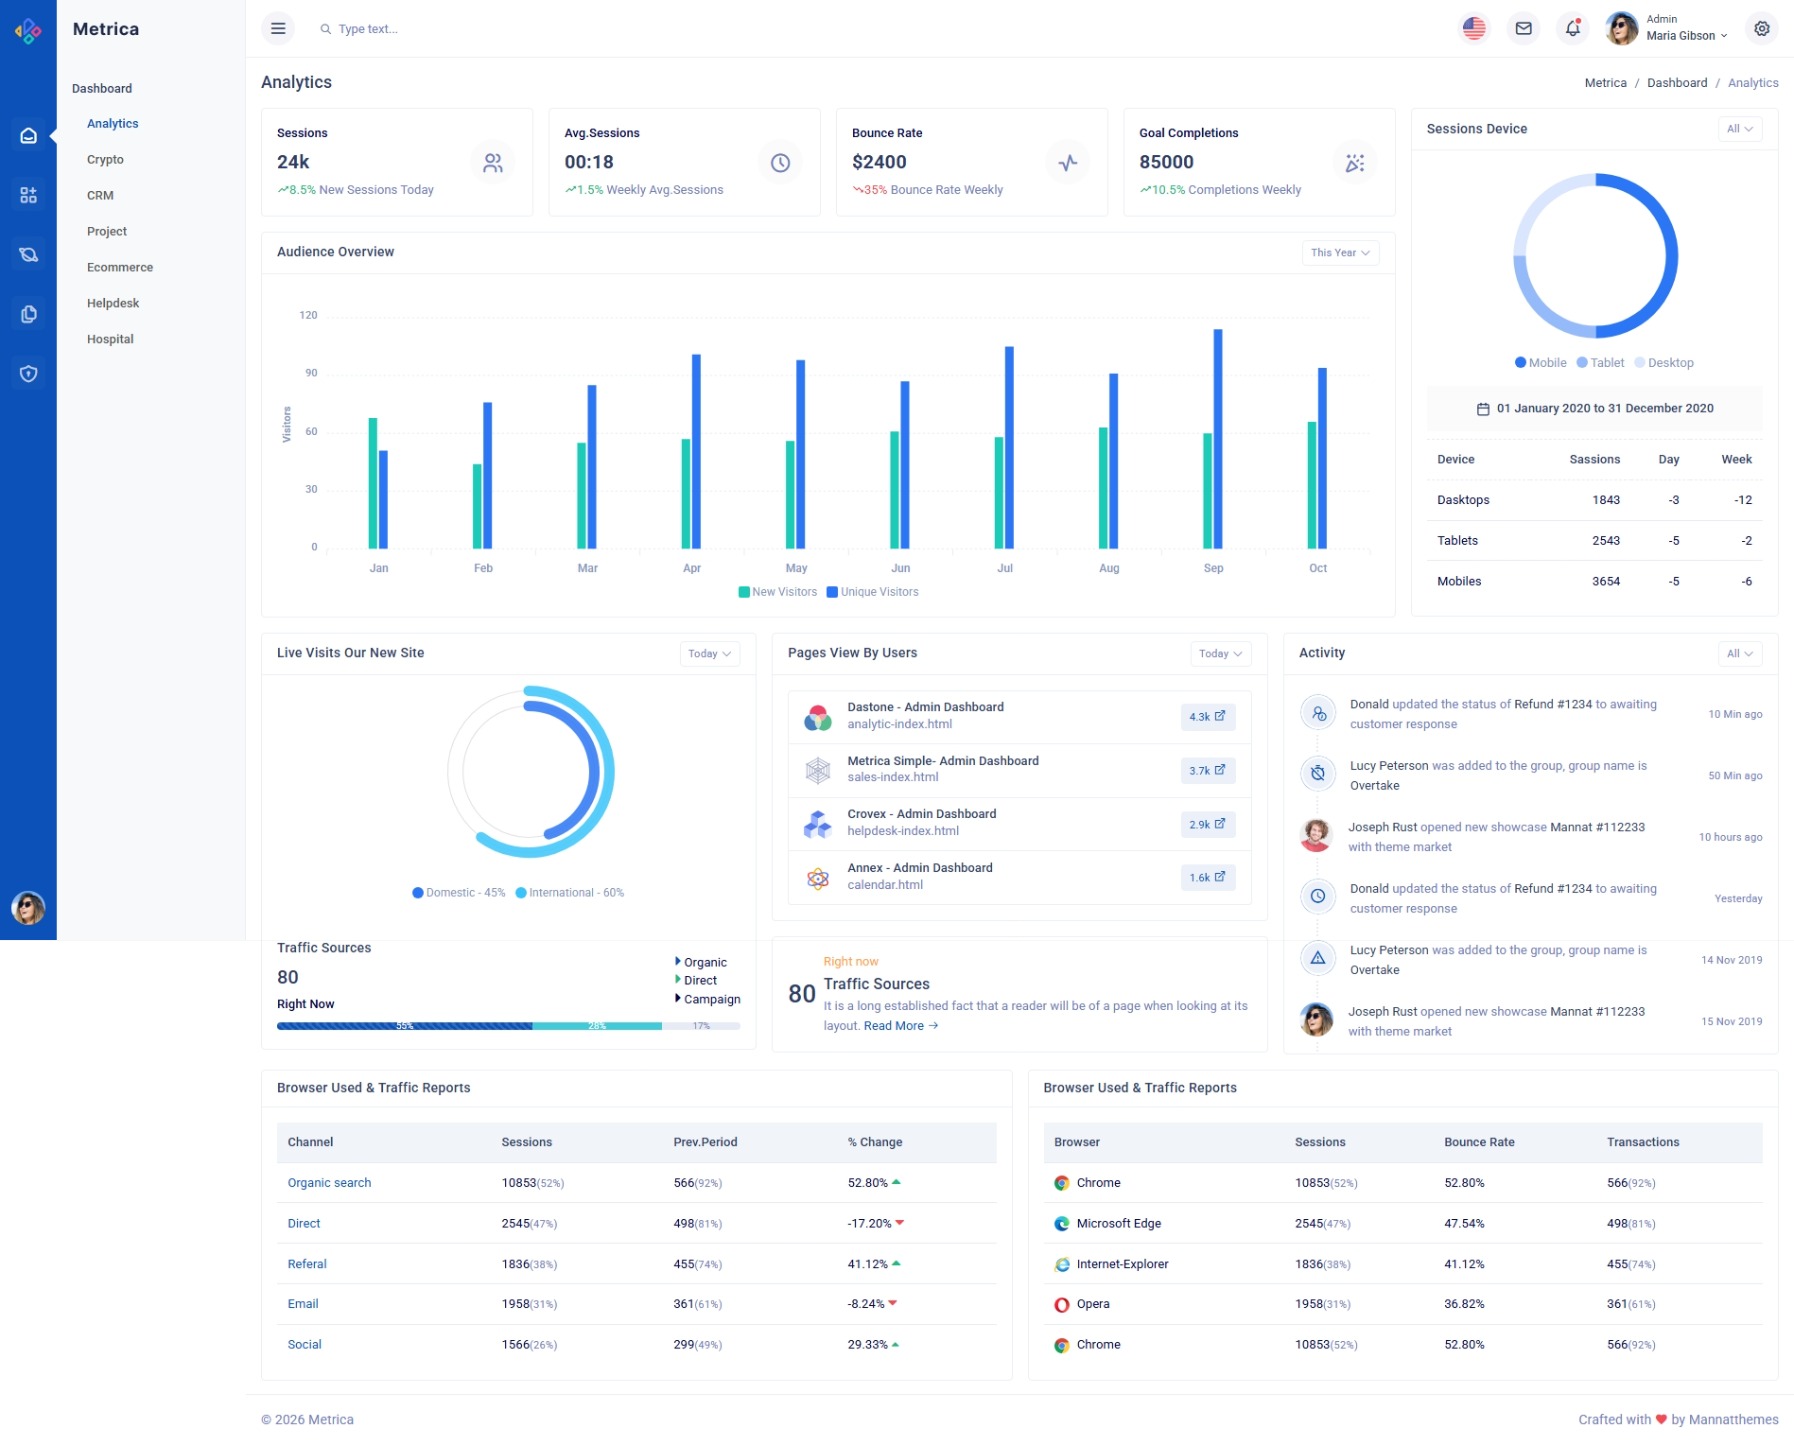This screenshot has height=1445, width=1794.
Task: Toggle Domestic - 45% legend item
Action: pos(459,893)
